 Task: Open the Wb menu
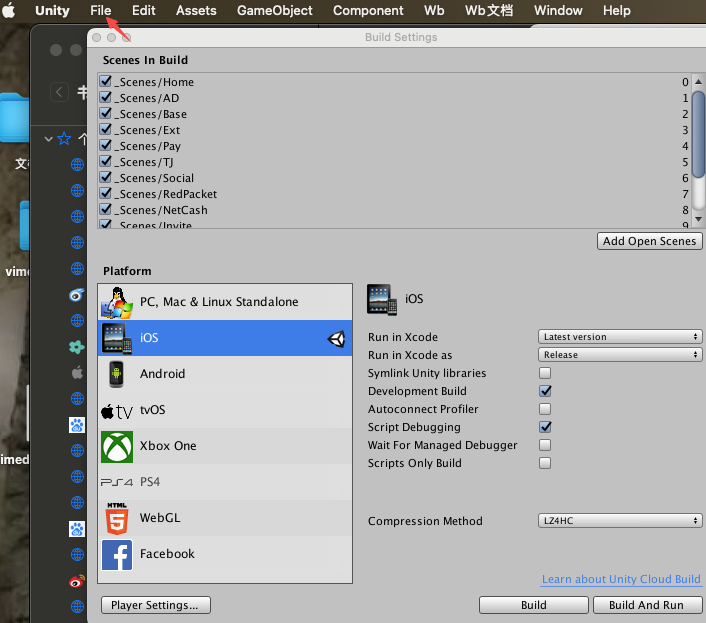434,10
